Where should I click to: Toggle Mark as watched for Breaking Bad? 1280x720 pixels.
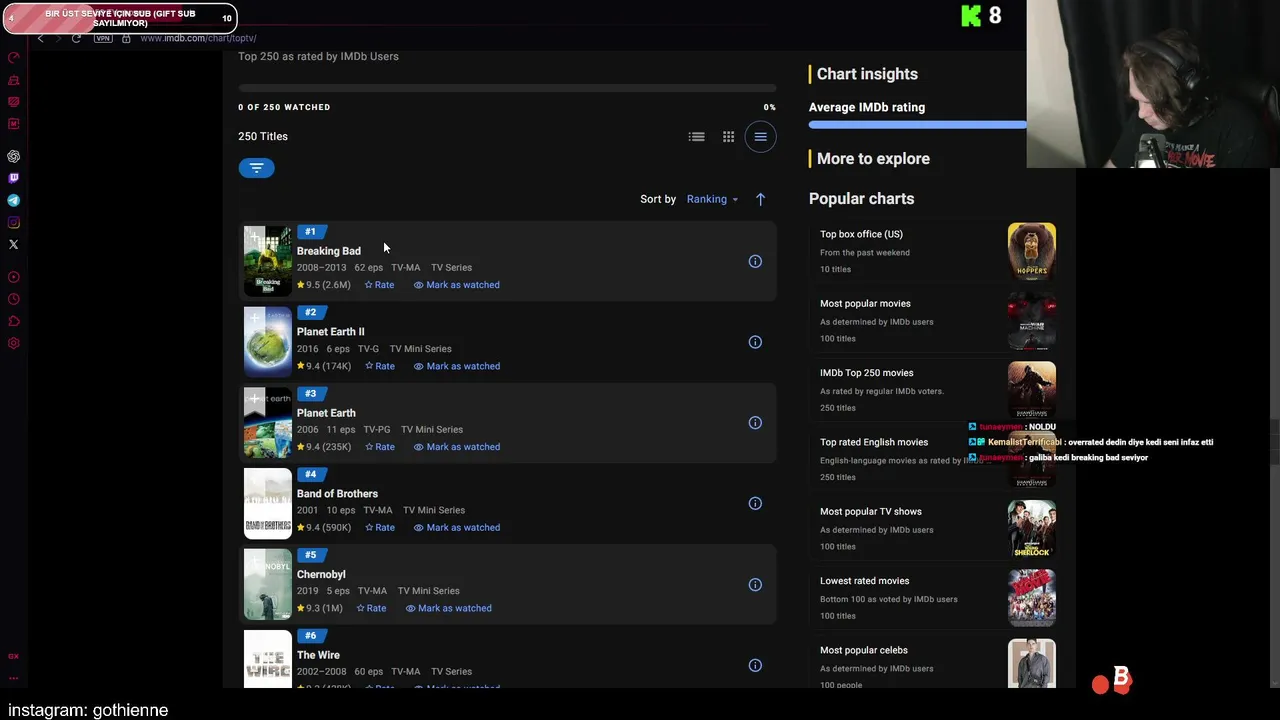[457, 285]
